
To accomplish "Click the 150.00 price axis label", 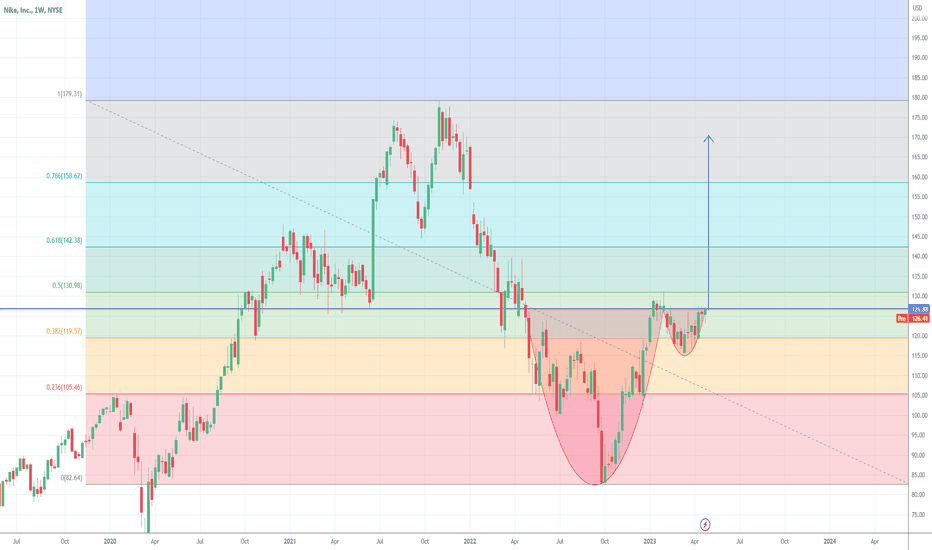I will [x=919, y=217].
